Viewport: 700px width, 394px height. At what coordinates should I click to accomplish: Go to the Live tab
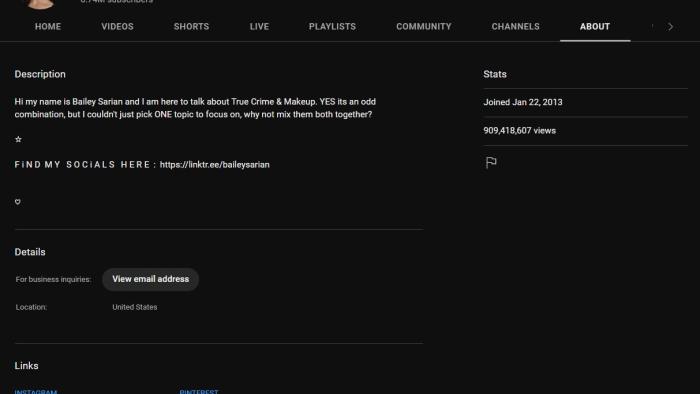click(259, 27)
